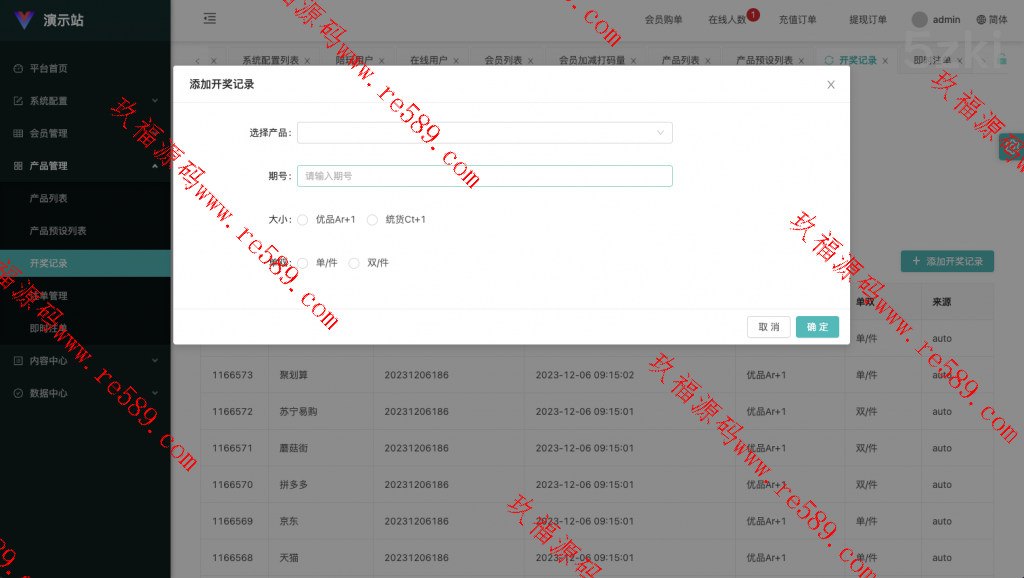The width and height of the screenshot is (1024, 578).
Task: Click the globe language icon 简体
Action: coord(981,19)
